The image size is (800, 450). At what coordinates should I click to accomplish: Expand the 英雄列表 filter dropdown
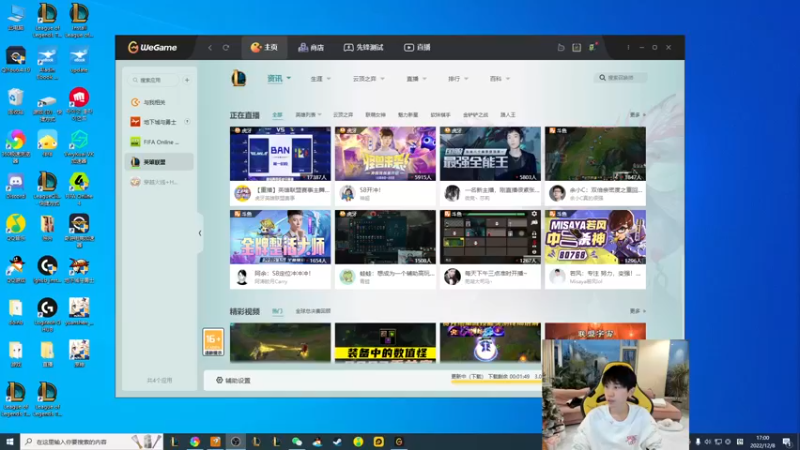[x=308, y=115]
